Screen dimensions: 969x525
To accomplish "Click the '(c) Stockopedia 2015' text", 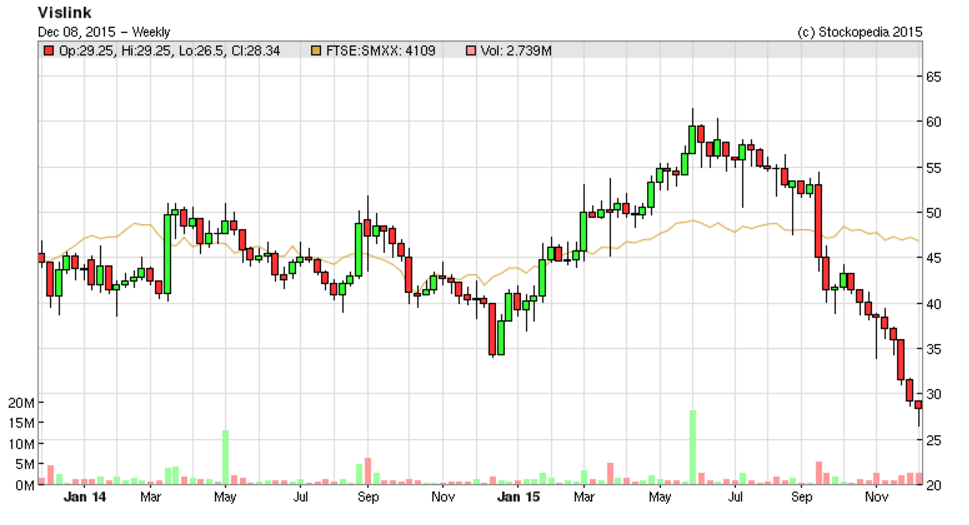I will pos(860,32).
